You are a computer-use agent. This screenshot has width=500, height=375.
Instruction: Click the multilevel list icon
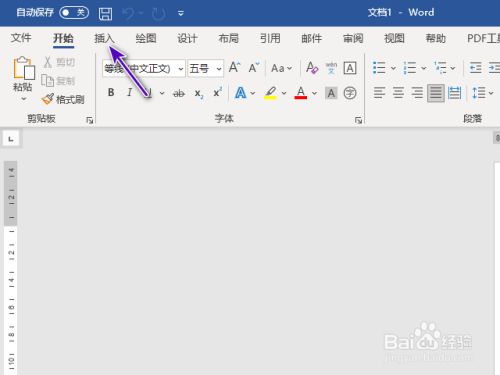(440, 68)
